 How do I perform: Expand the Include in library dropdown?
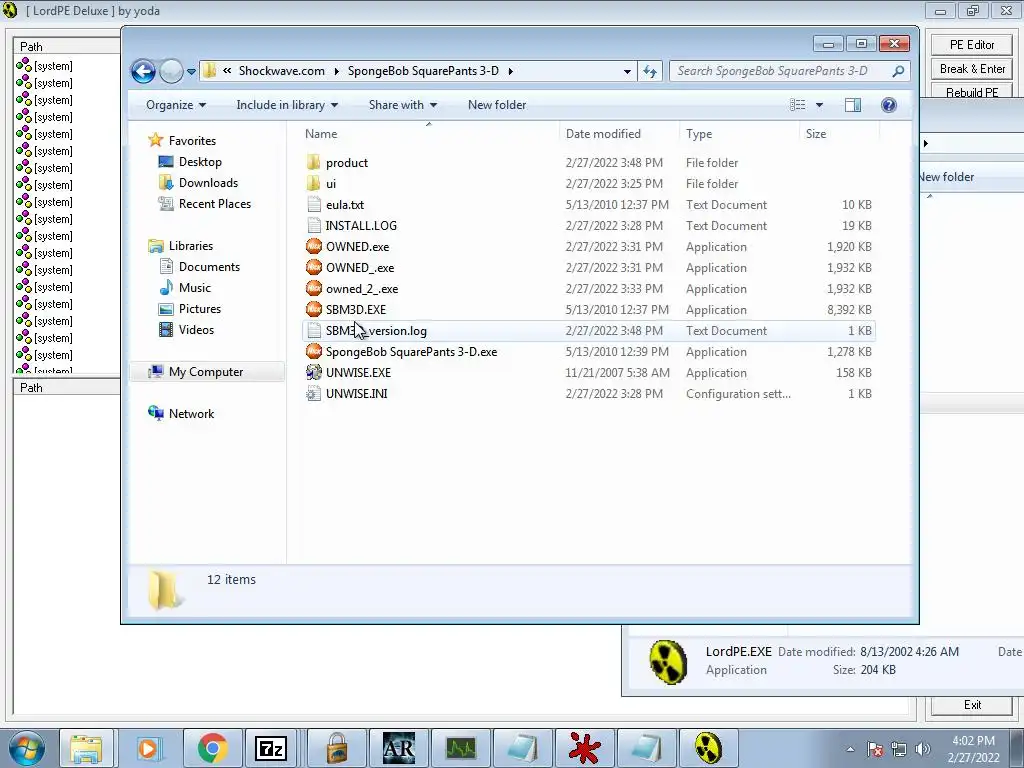tap(287, 105)
